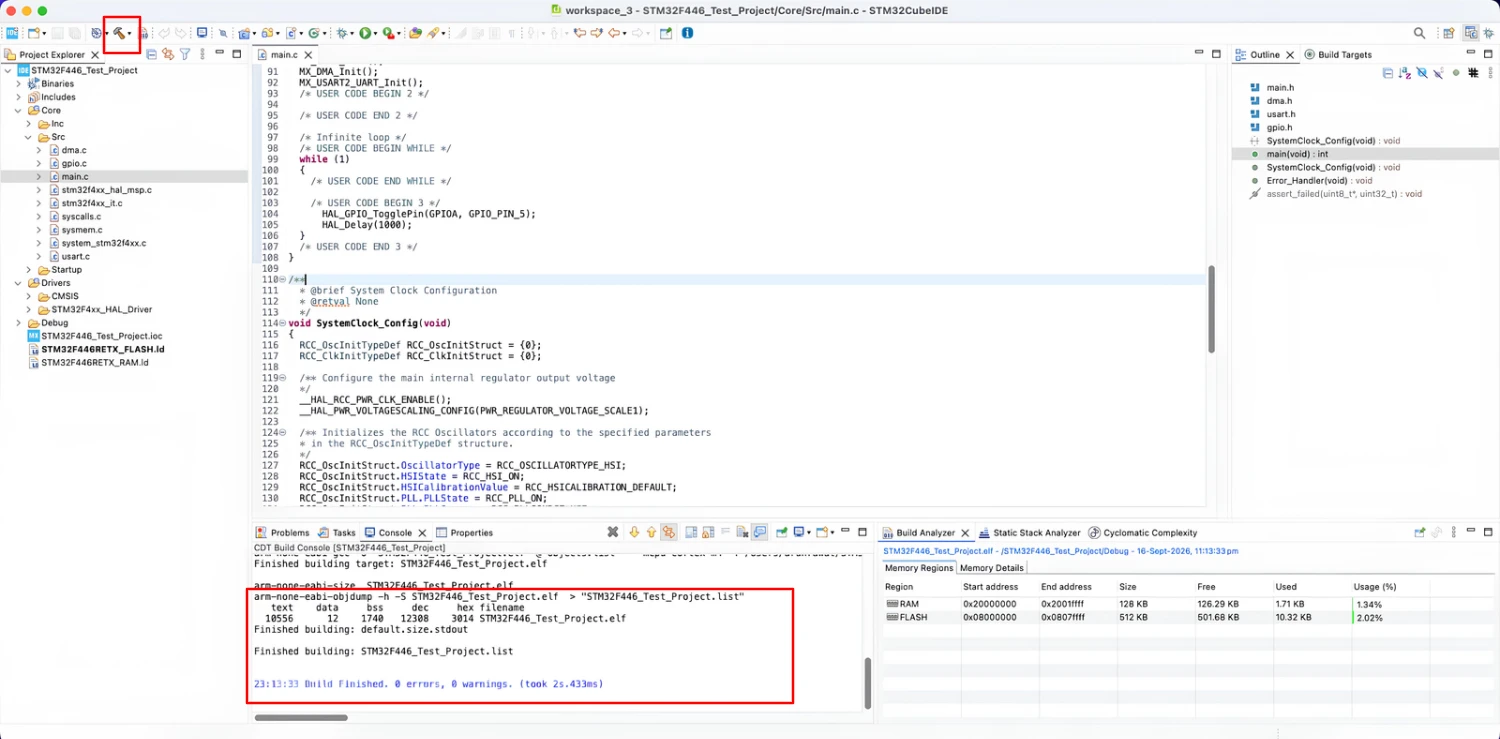Select gpio.c in Project Explorer

[74, 163]
